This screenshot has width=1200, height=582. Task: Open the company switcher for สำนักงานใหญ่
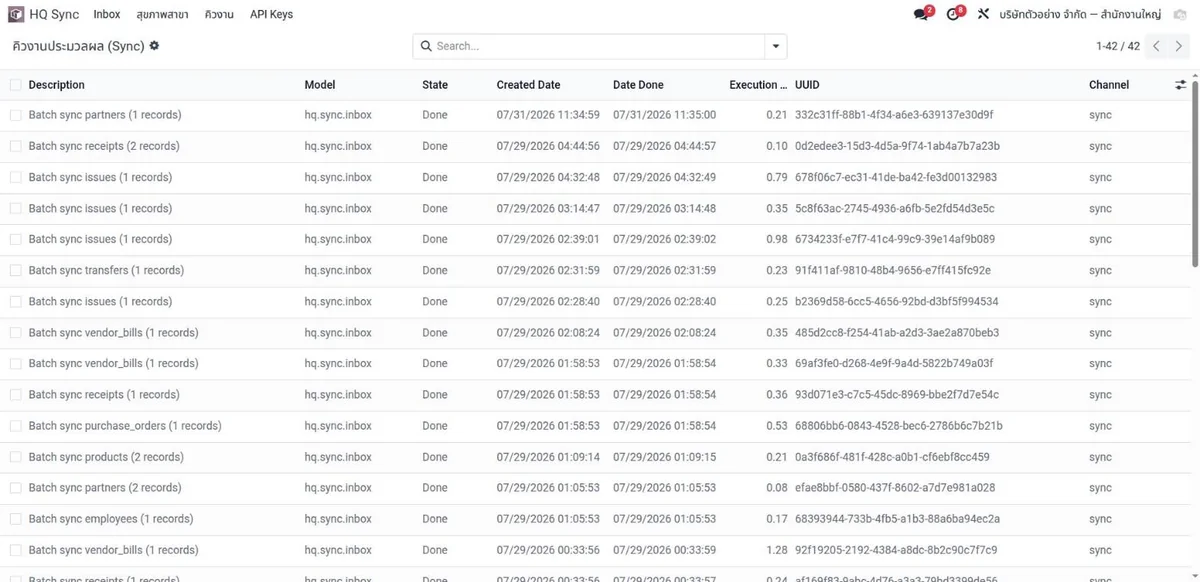point(1080,14)
